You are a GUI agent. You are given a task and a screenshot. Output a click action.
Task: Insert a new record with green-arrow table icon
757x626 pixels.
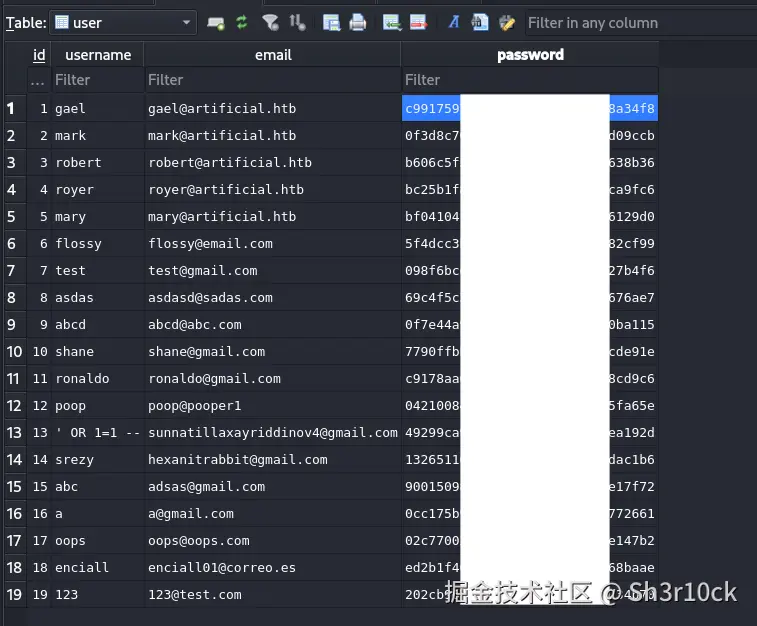(392, 22)
